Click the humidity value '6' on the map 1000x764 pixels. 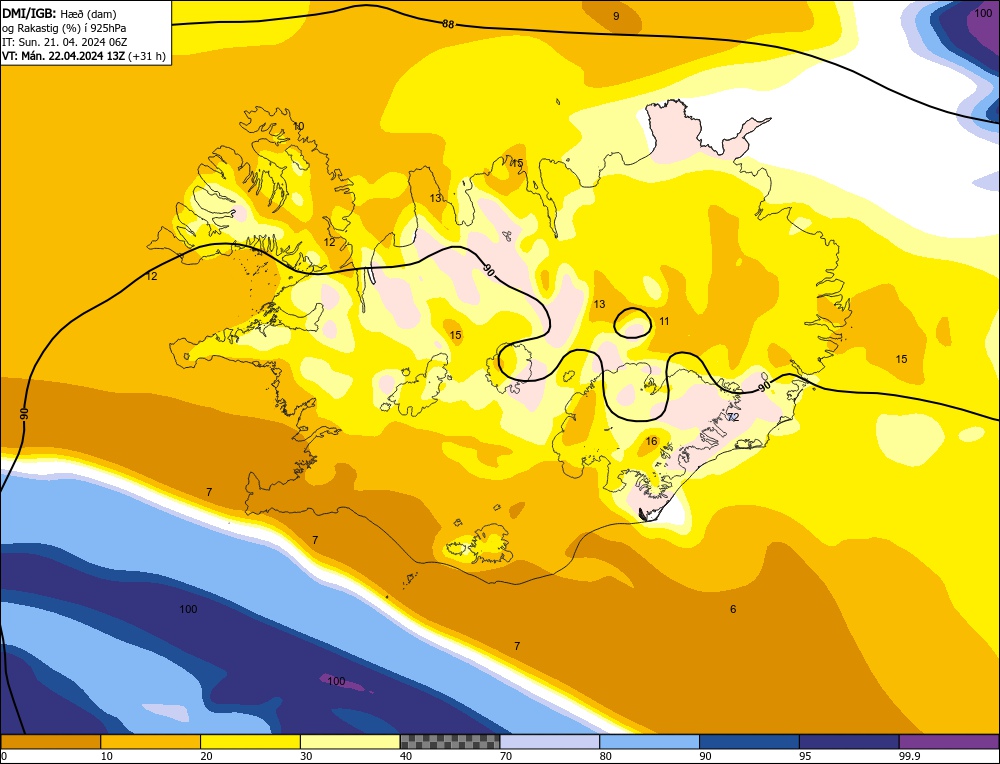[733, 609]
